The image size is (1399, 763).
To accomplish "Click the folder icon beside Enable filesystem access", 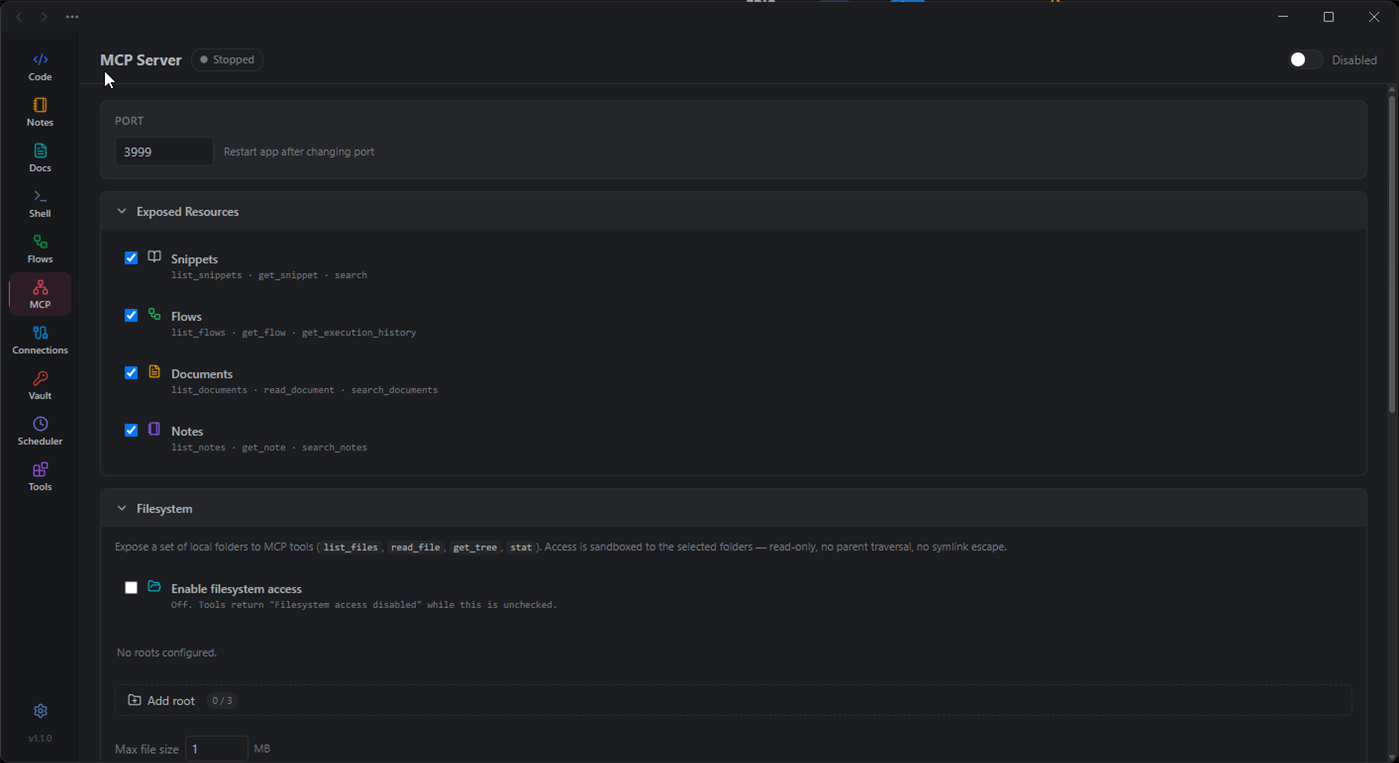I will tap(155, 587).
